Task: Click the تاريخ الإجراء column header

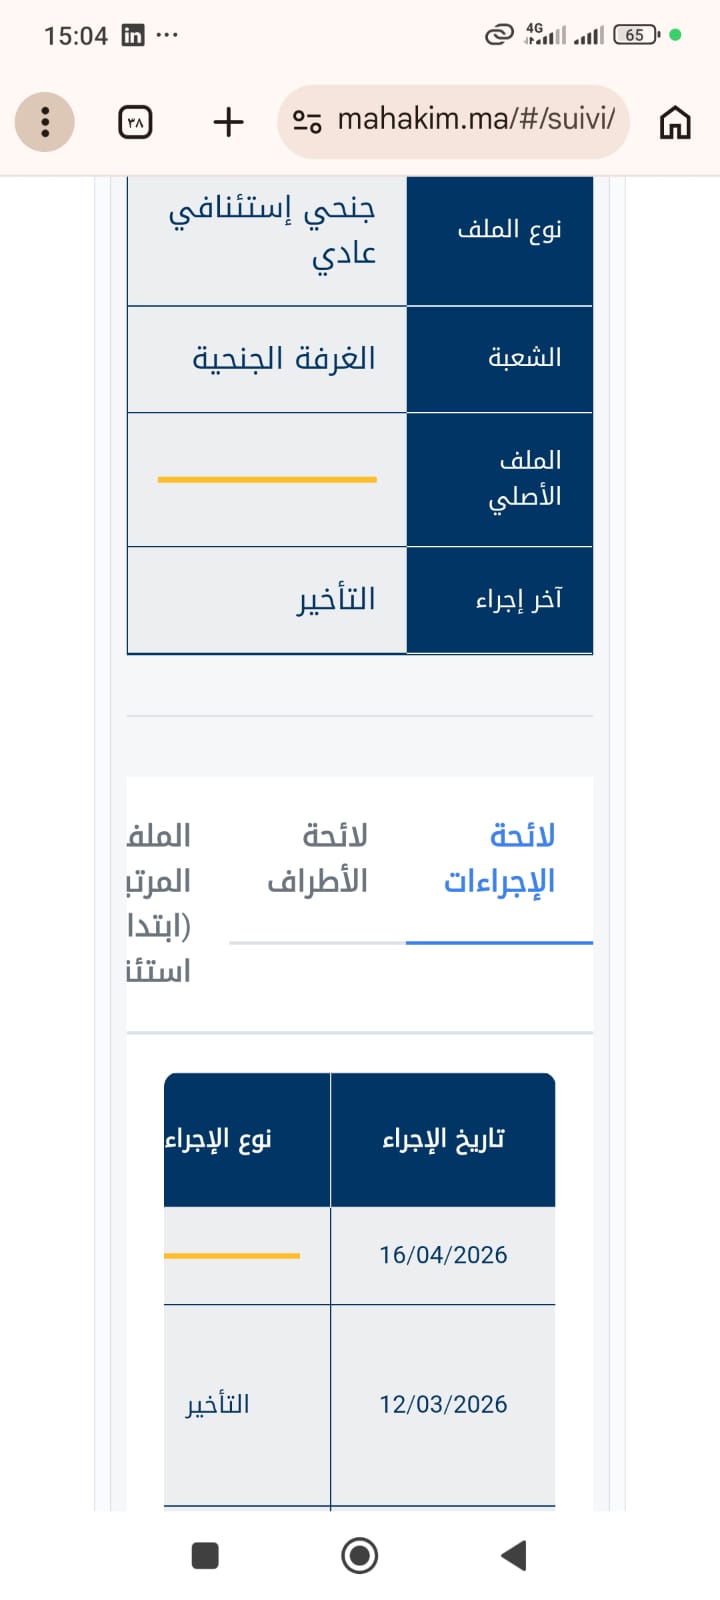Action: coord(443,1139)
